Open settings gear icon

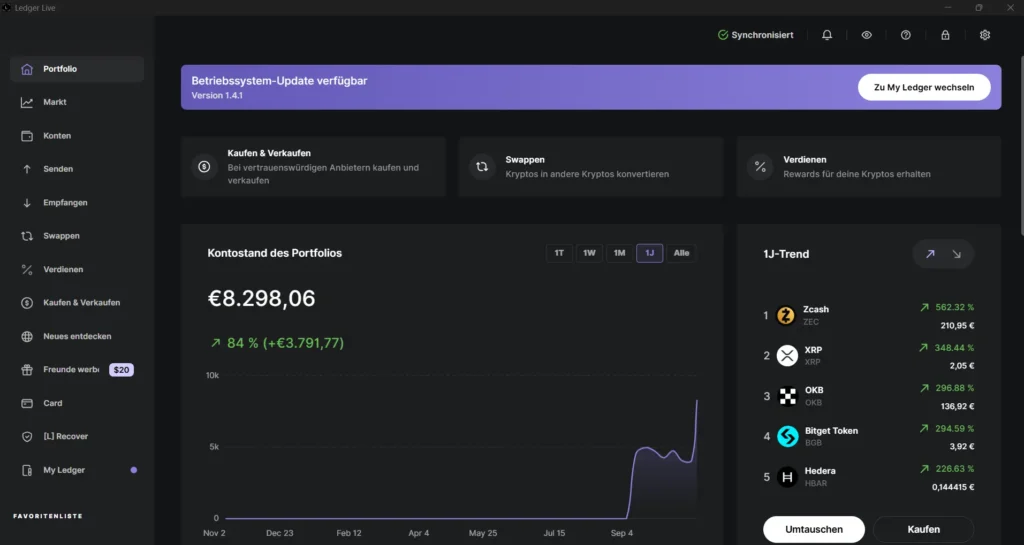click(x=985, y=35)
